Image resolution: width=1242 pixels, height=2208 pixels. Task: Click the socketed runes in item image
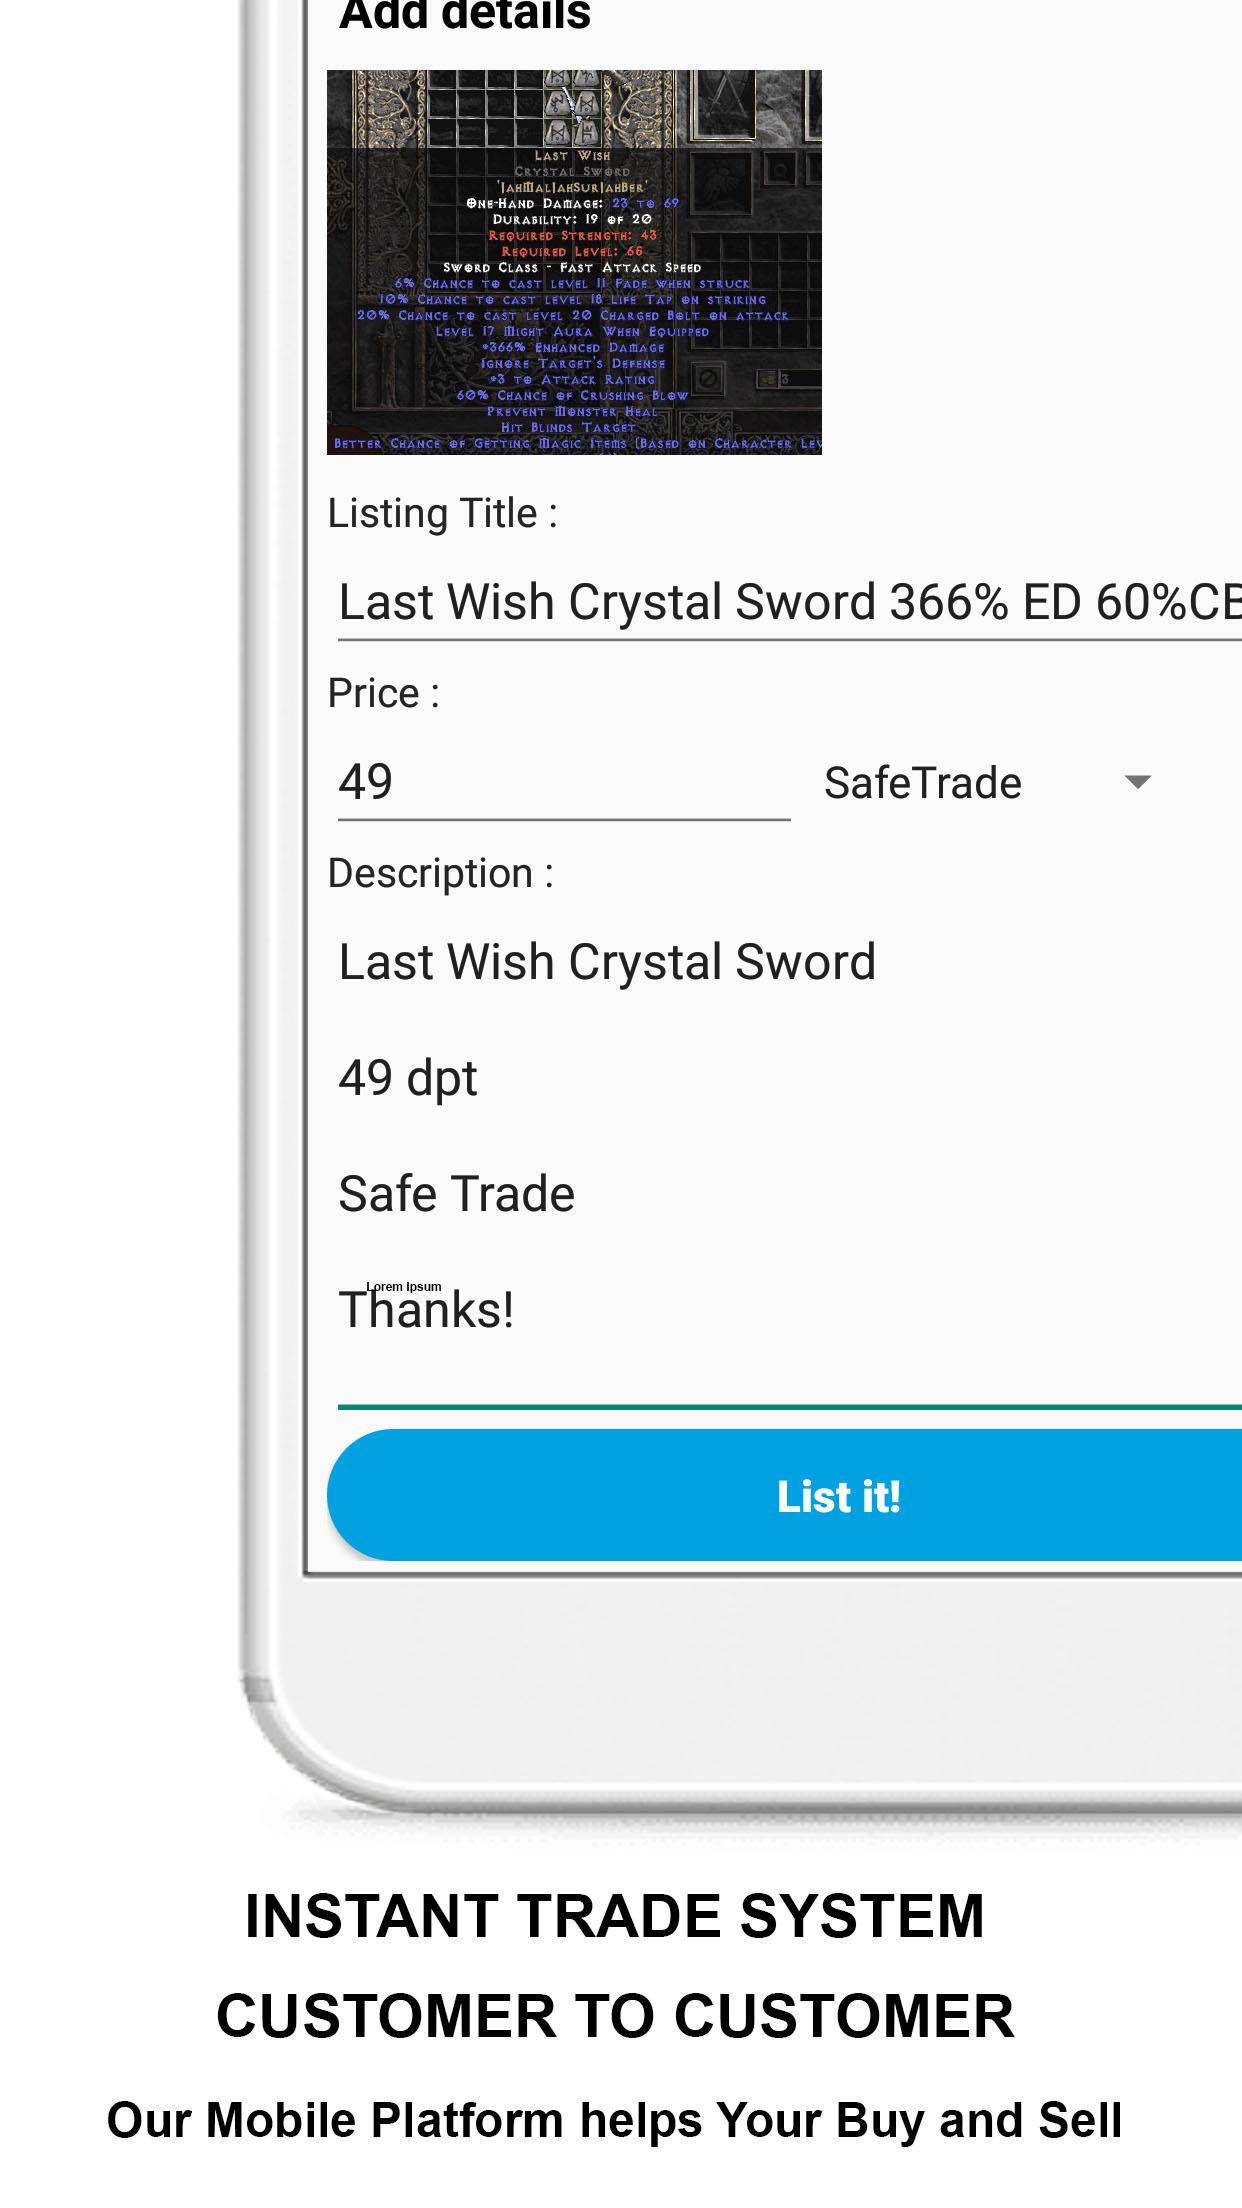click(573, 107)
